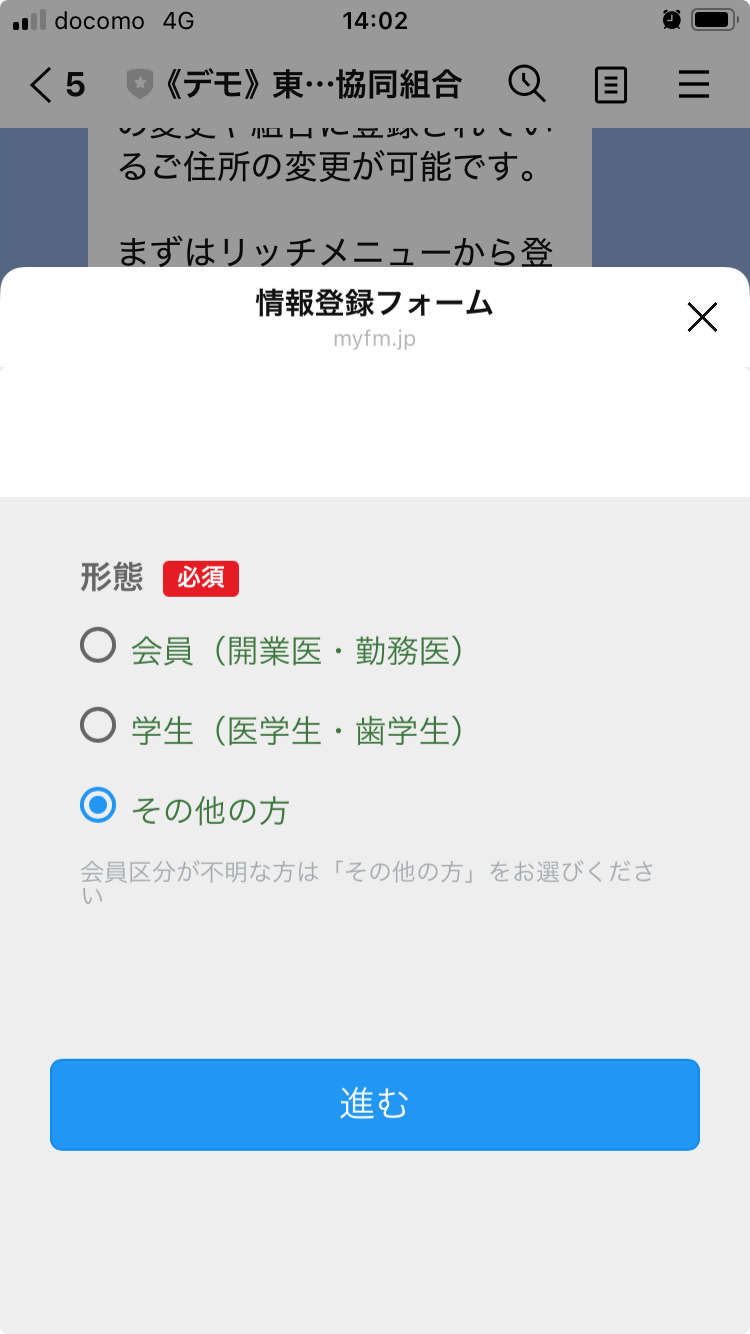Tap the official account shield badge
The height and width of the screenshot is (1334, 750).
coord(139,85)
